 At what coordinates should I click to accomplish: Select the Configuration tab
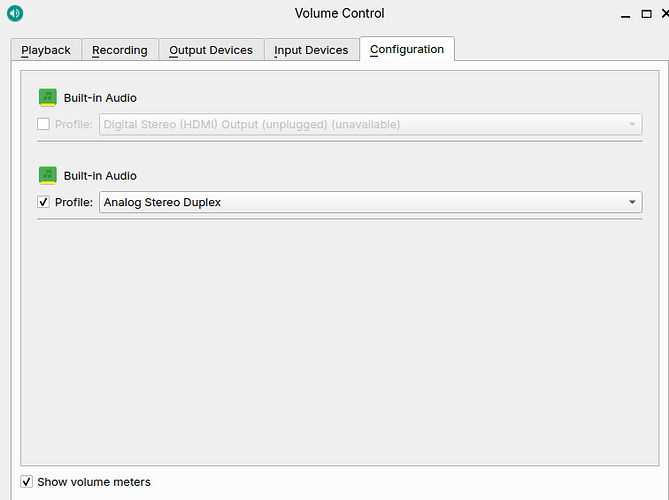coord(406,49)
